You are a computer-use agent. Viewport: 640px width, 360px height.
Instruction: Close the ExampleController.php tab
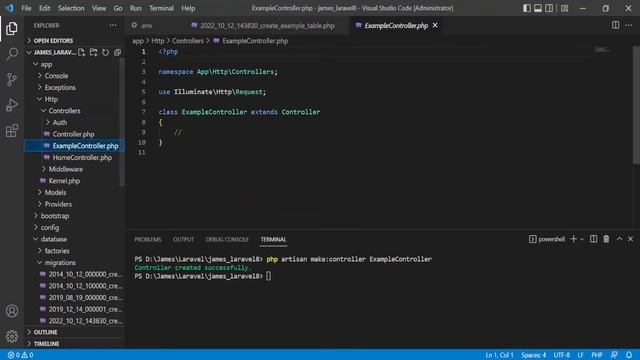[x=435, y=25]
